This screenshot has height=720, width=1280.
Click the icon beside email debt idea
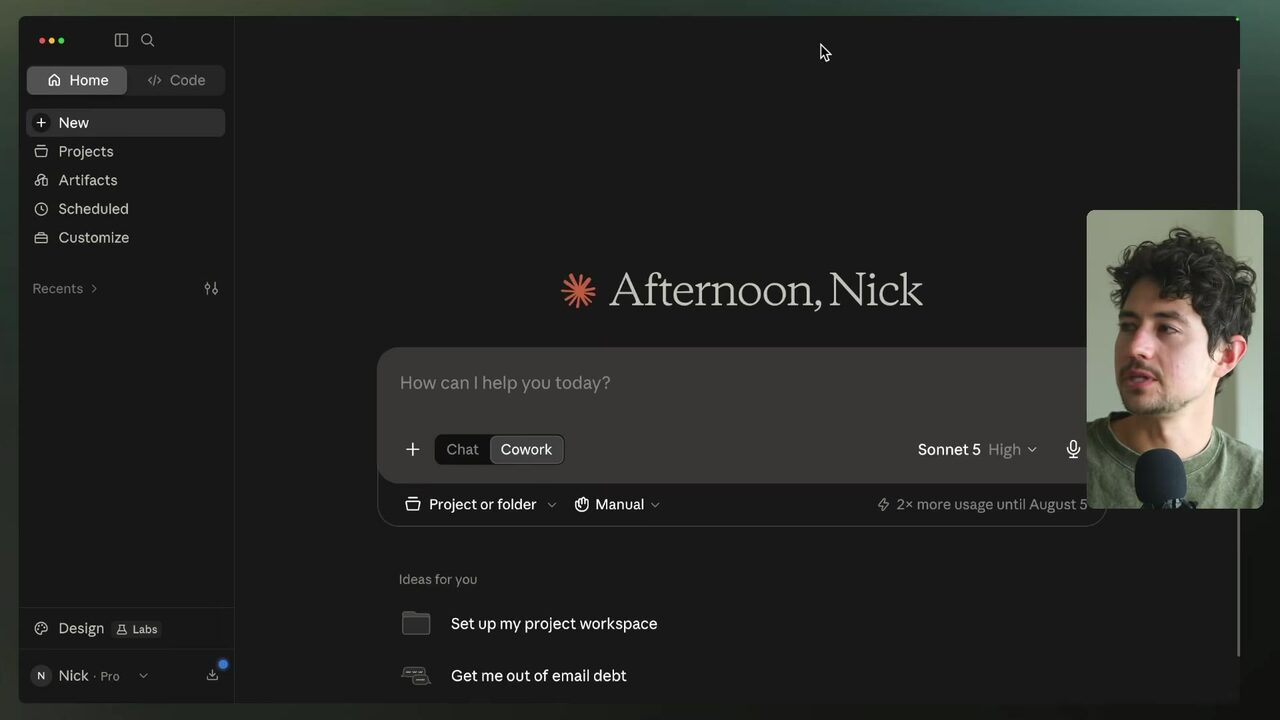coord(416,675)
